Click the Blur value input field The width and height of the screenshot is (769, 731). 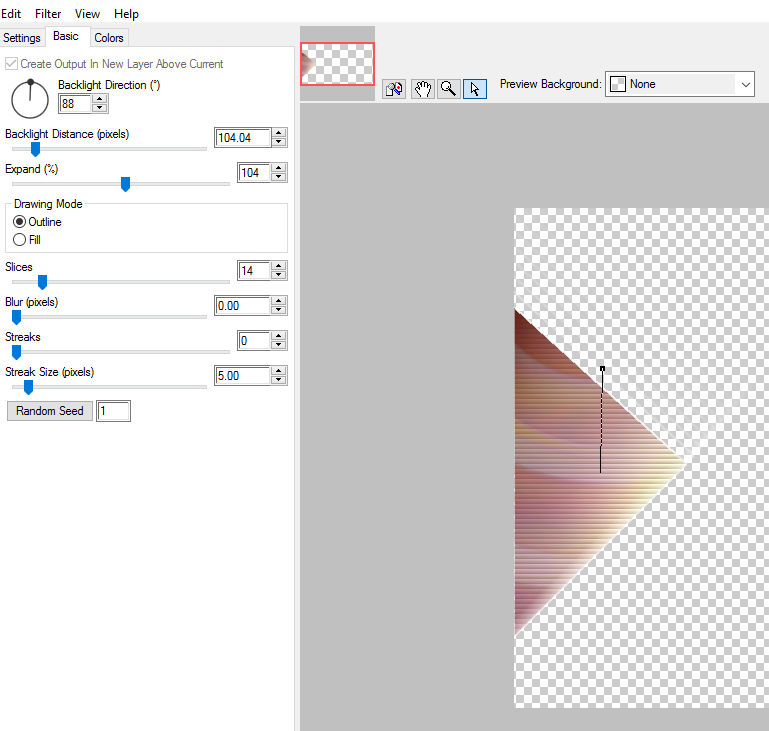[243, 306]
